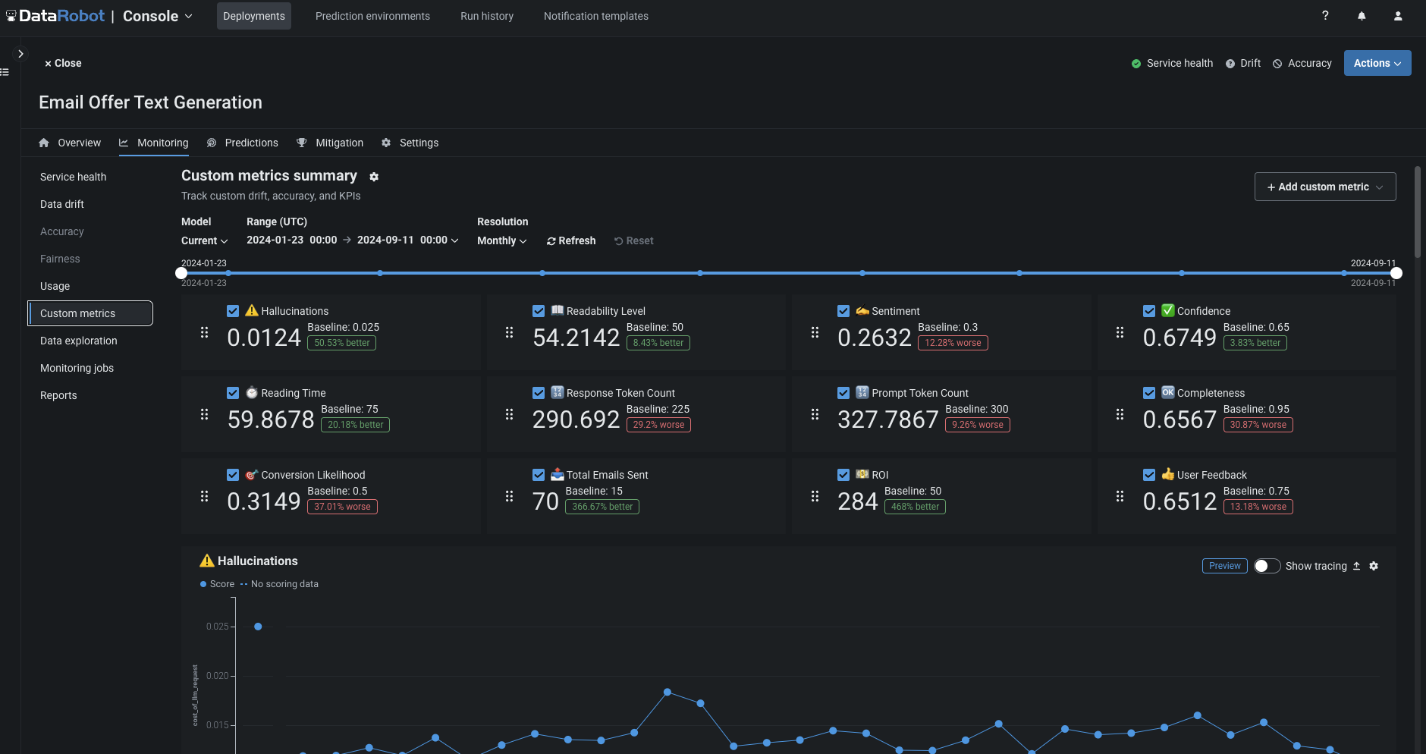
Task: Click the Preview button on the Hallucinations chart
Action: (1224, 565)
